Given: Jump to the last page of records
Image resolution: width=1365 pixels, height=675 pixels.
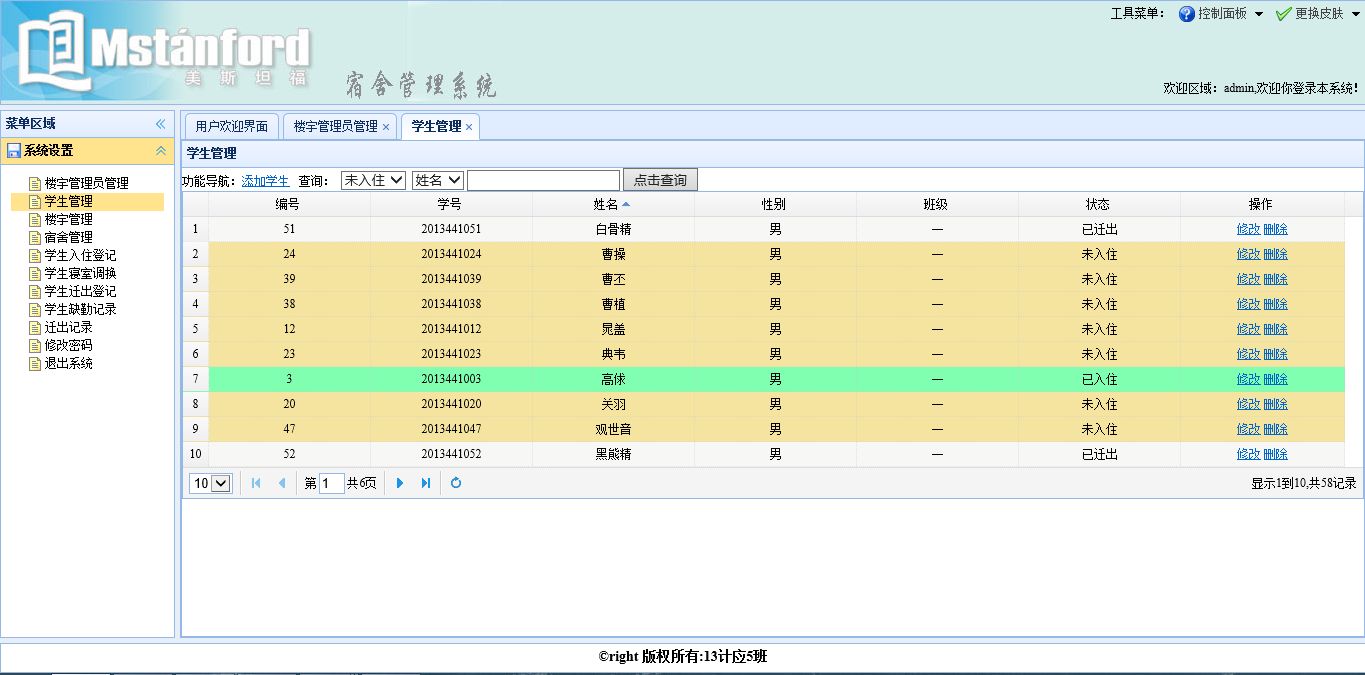Looking at the screenshot, I should 426,483.
